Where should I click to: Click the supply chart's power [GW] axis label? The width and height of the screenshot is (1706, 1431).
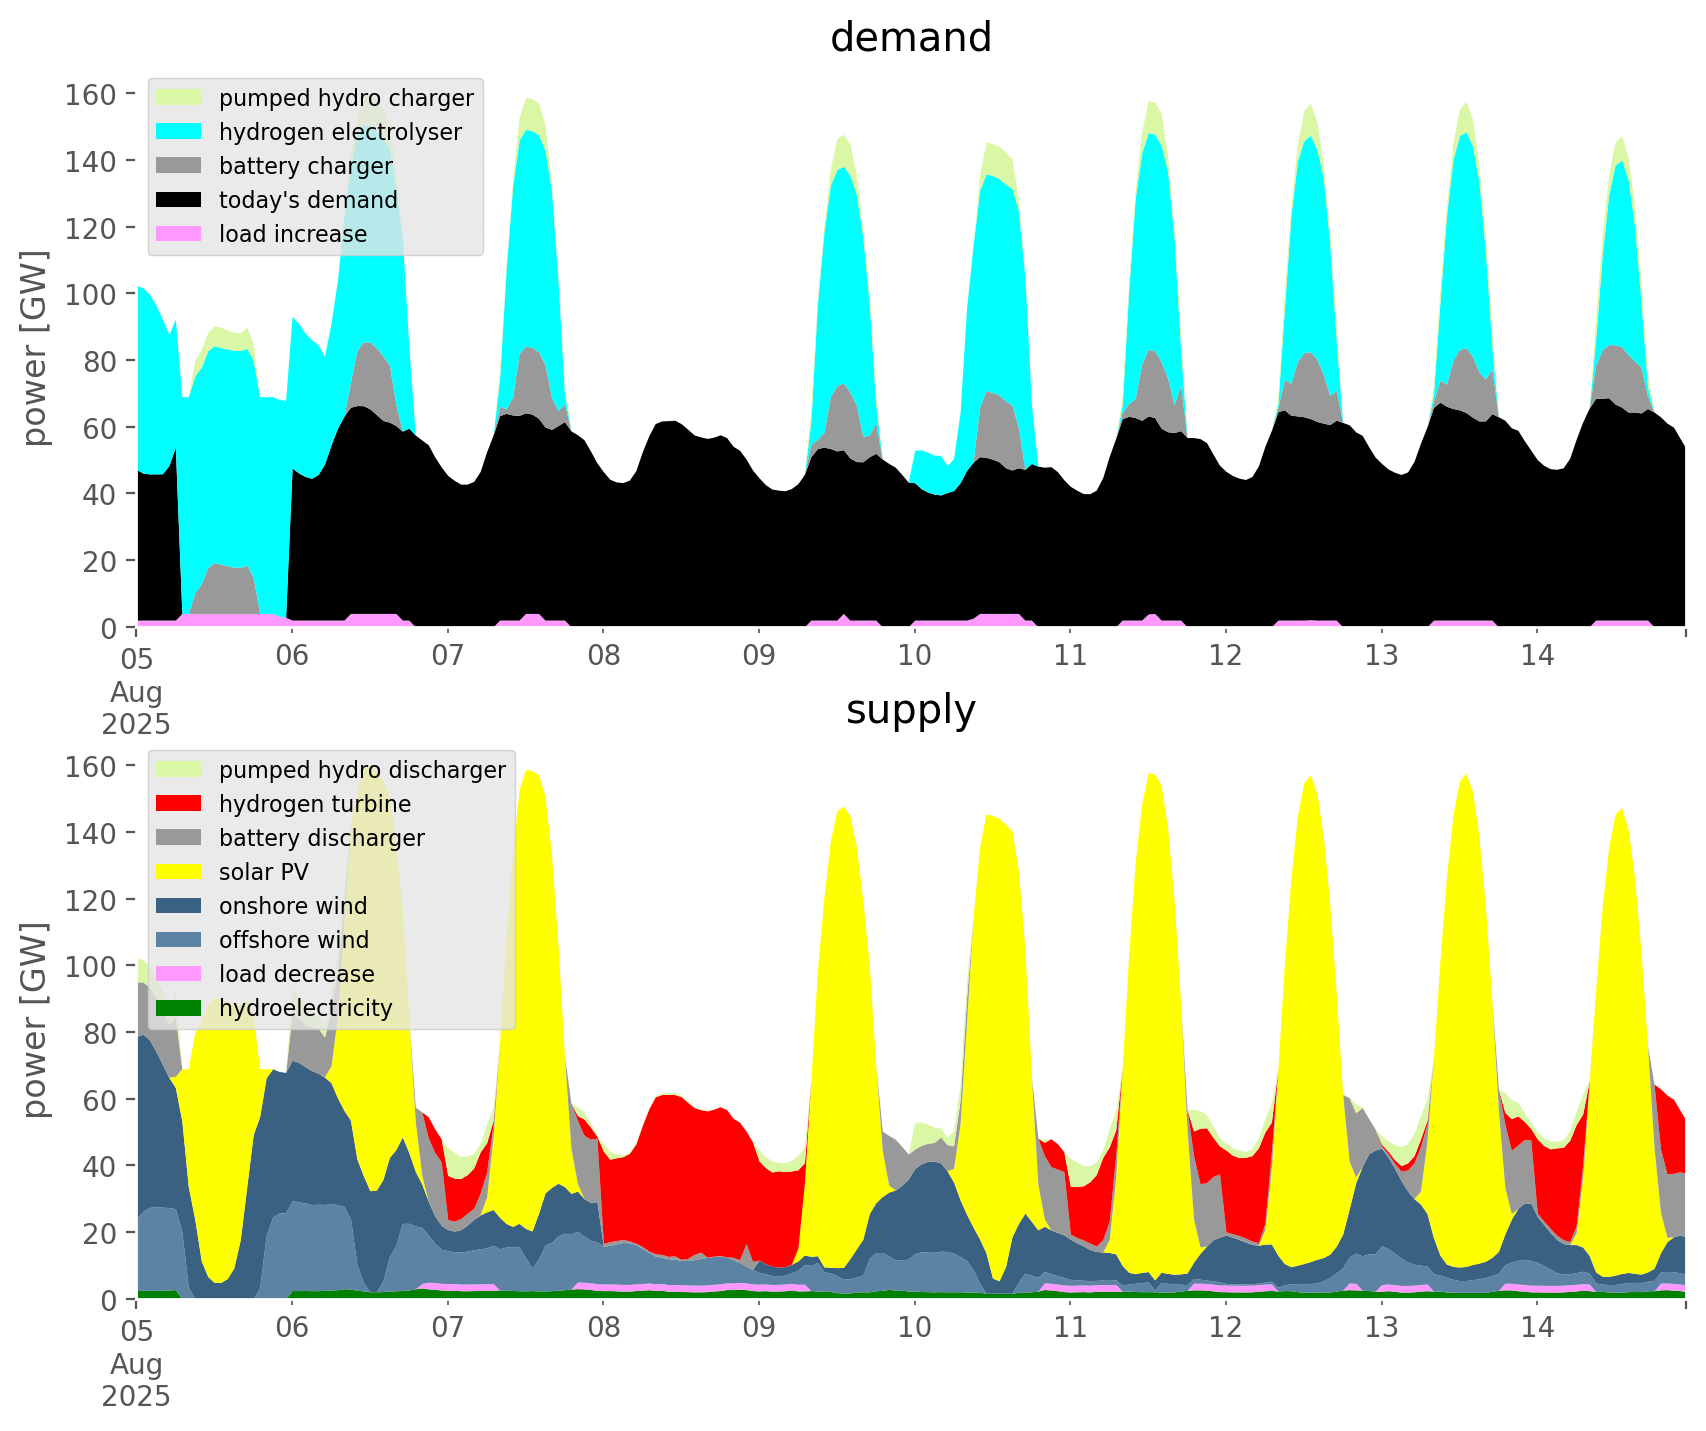35,1020
